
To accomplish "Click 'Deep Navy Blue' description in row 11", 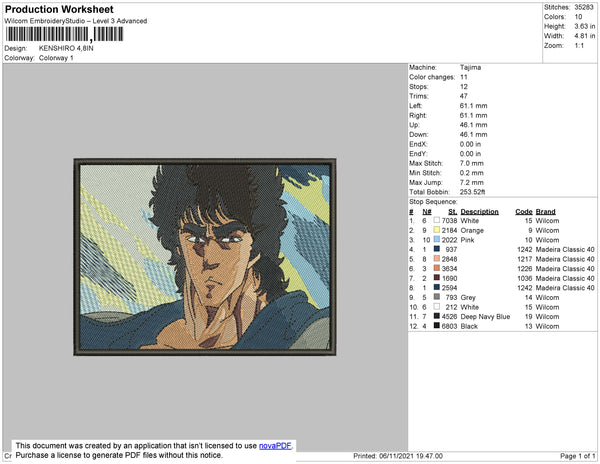I will (x=485, y=317).
